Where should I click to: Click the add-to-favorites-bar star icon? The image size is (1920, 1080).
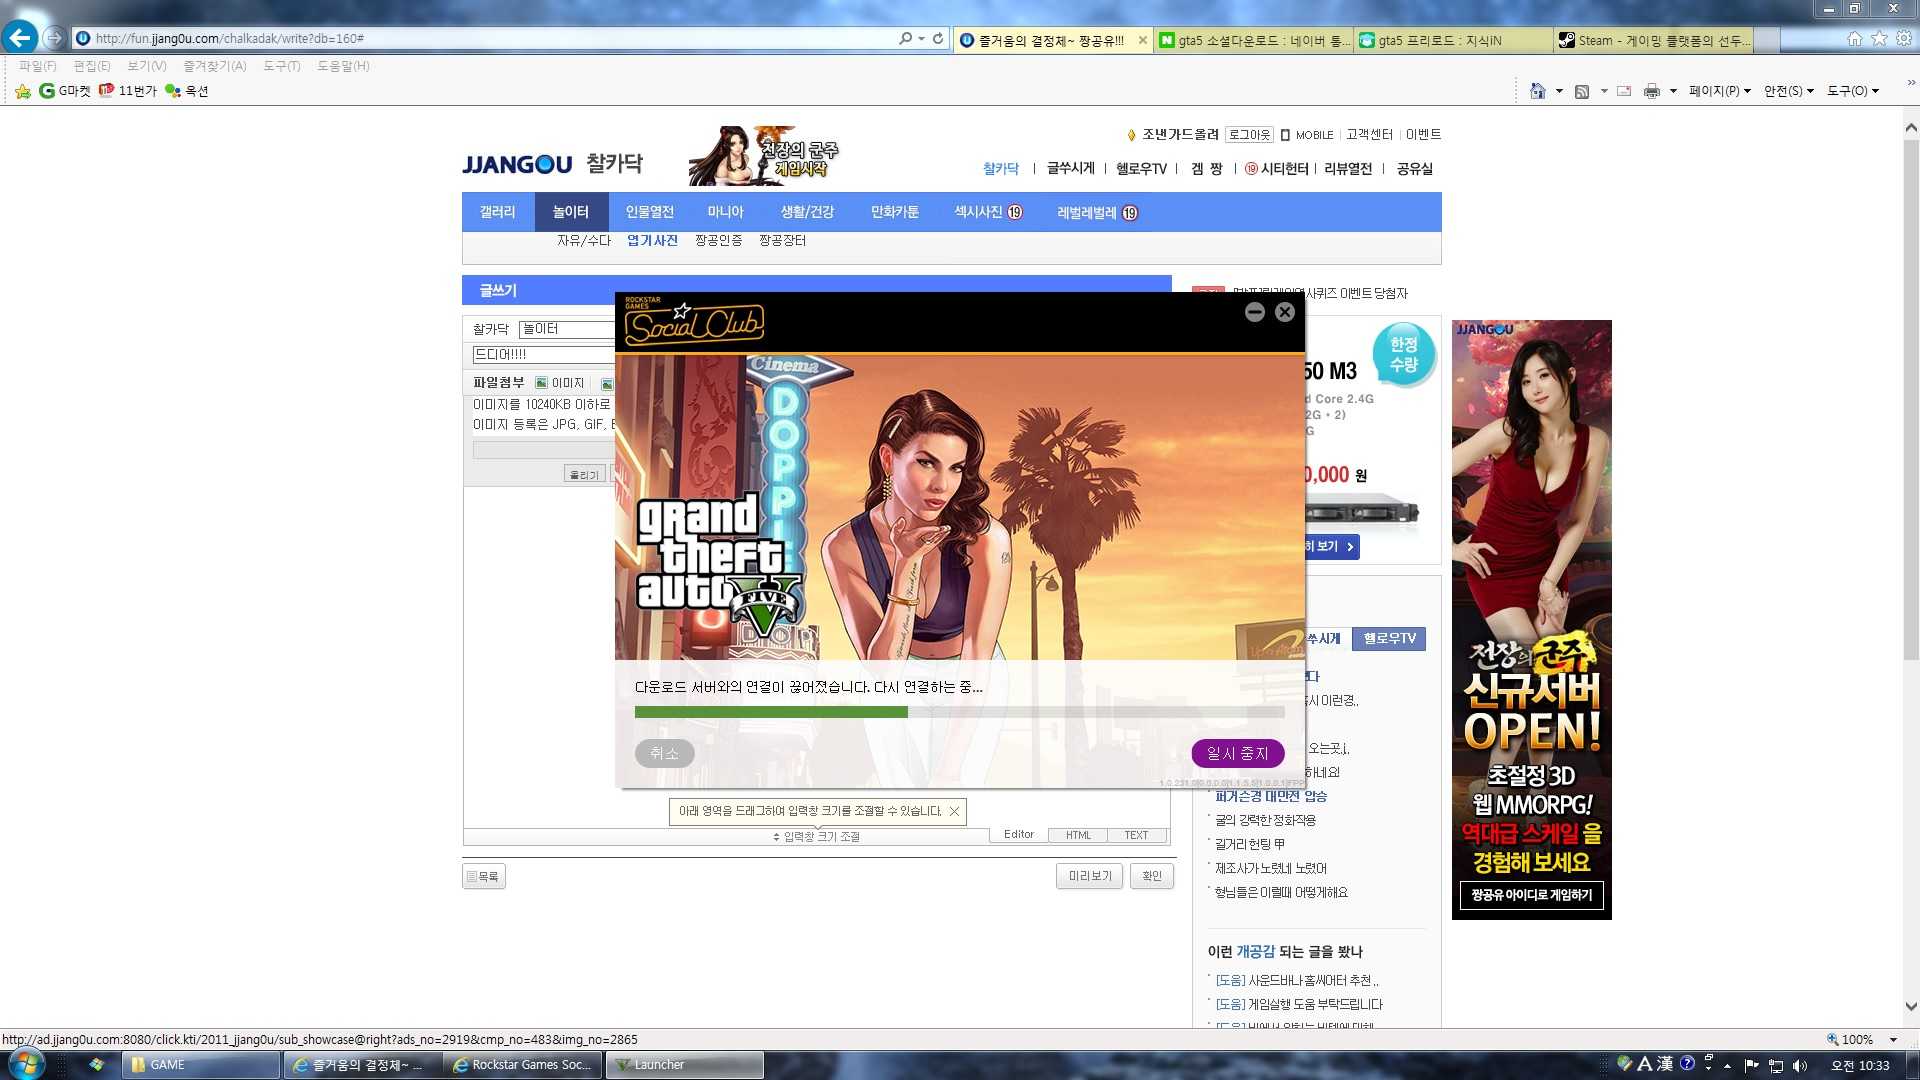point(23,91)
